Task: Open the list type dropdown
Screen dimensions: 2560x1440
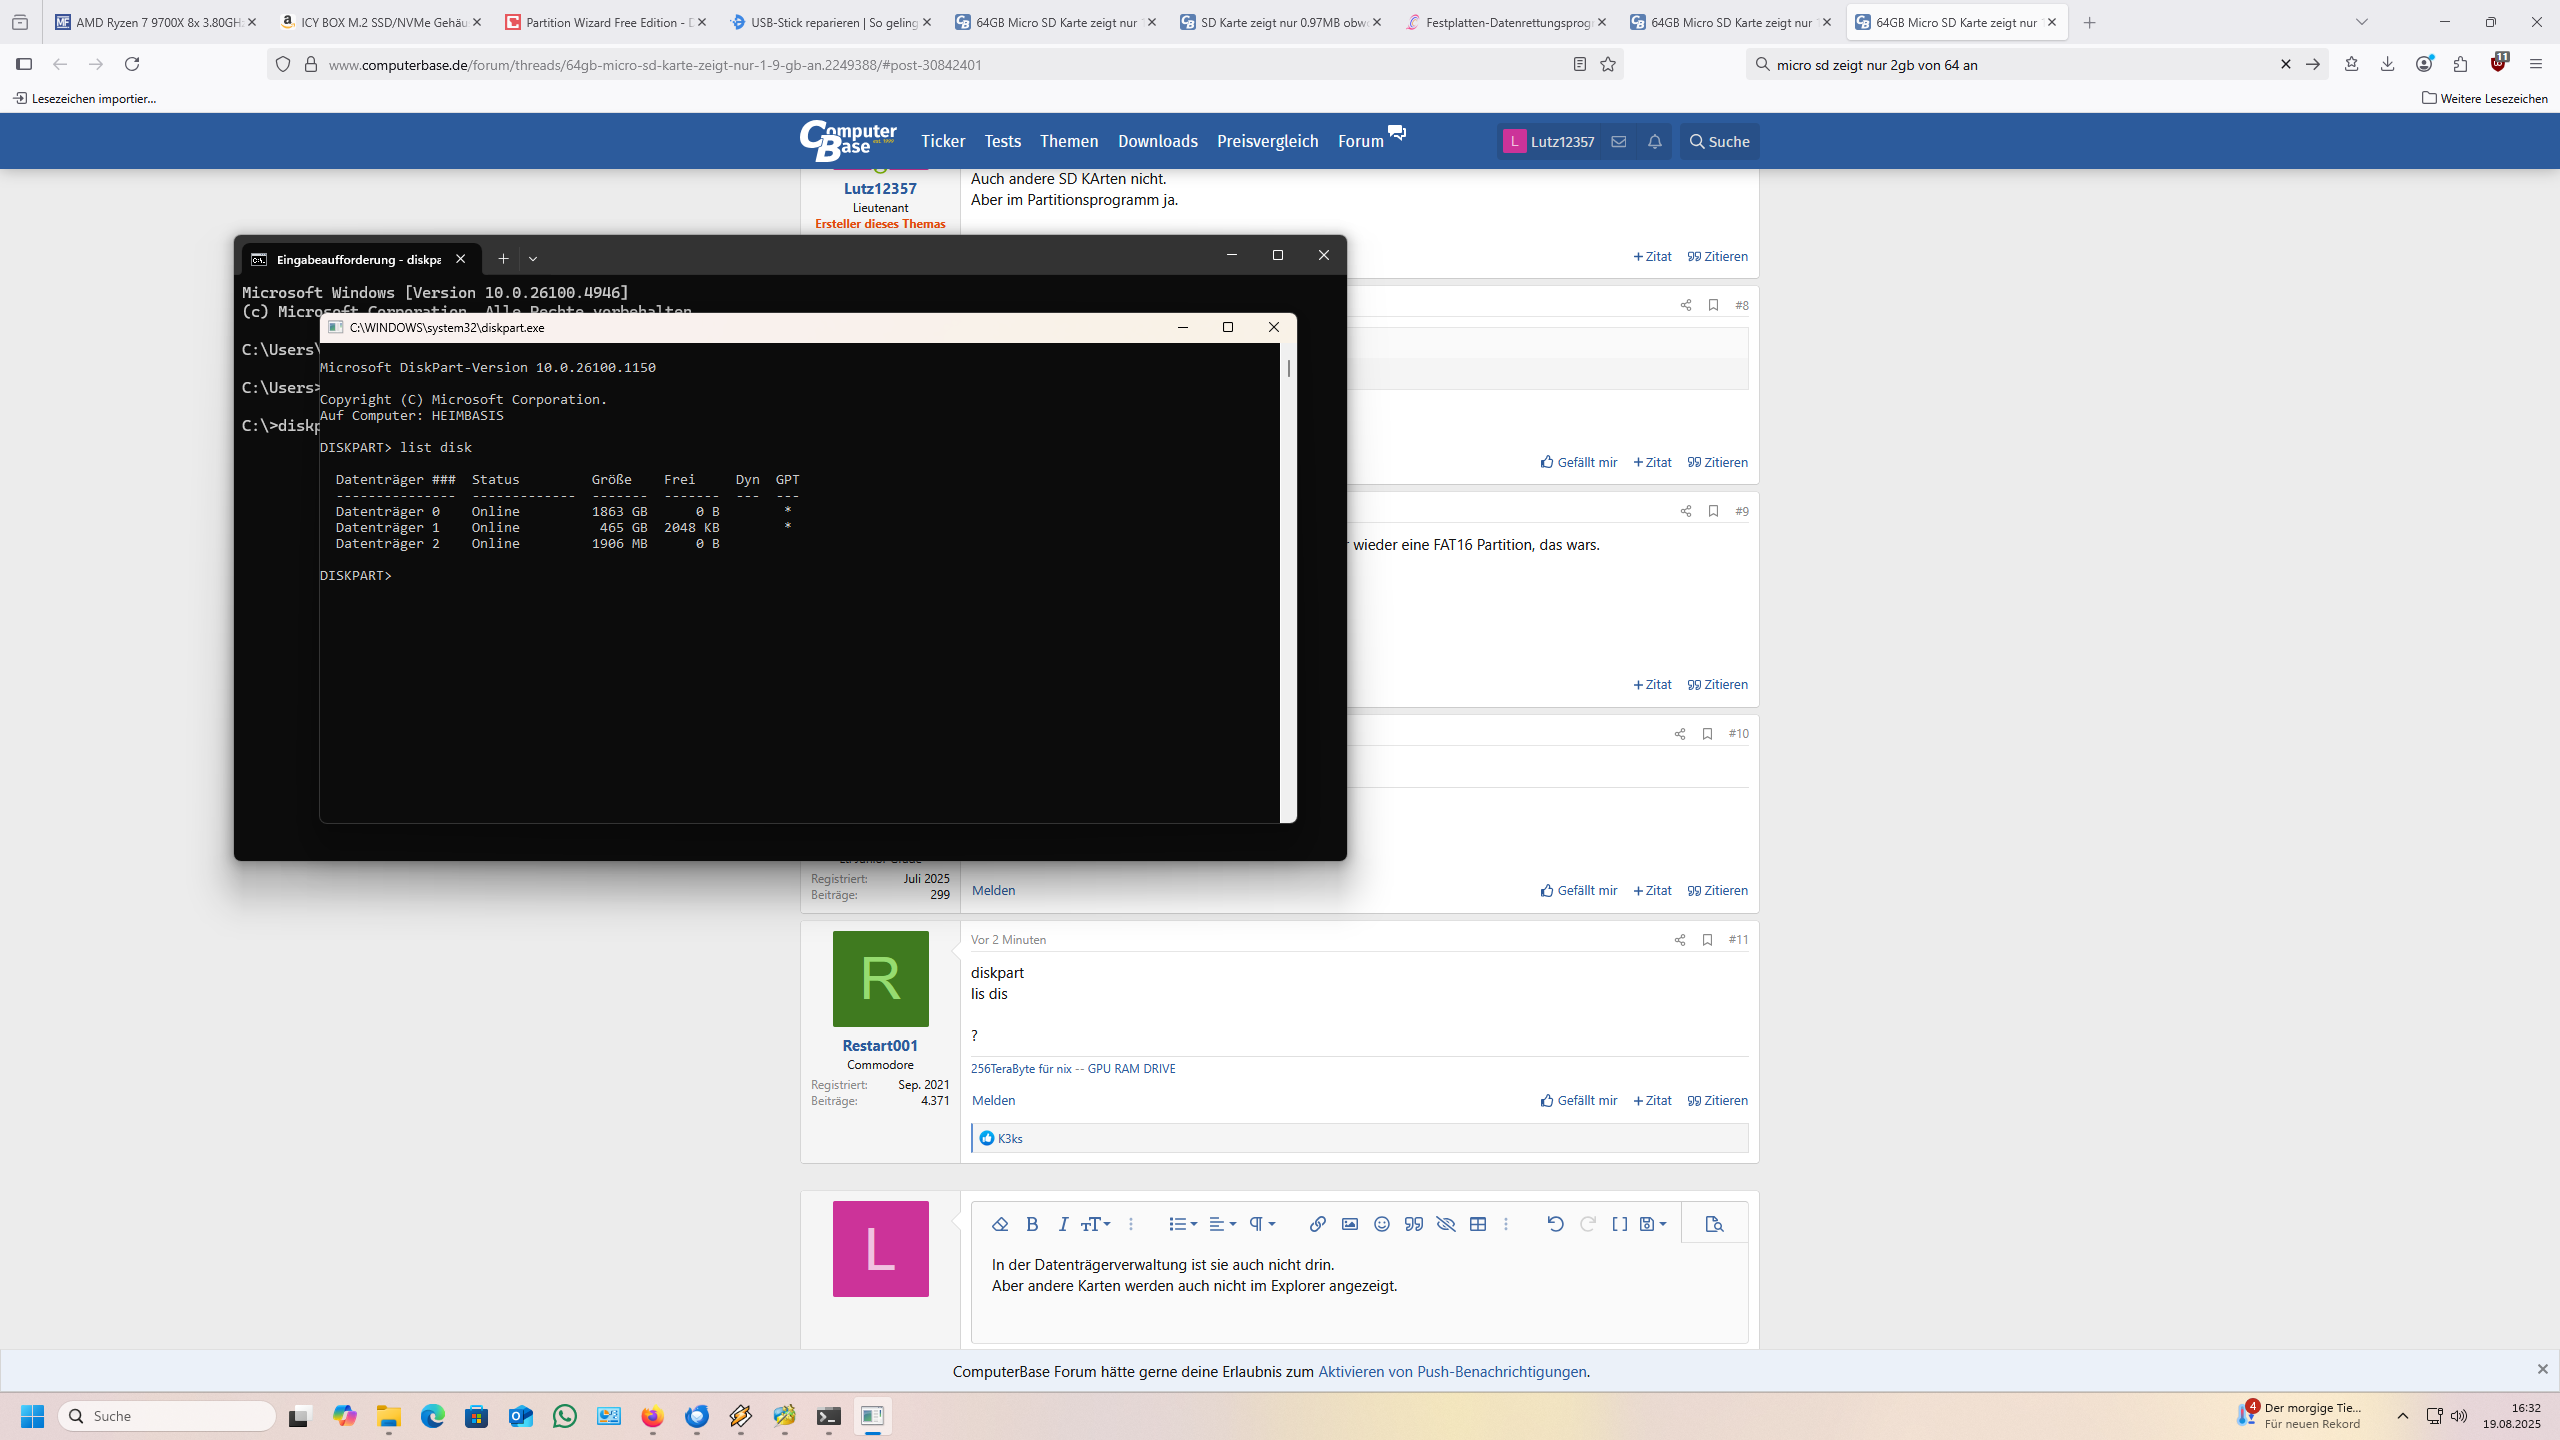Action: click(x=1182, y=1224)
